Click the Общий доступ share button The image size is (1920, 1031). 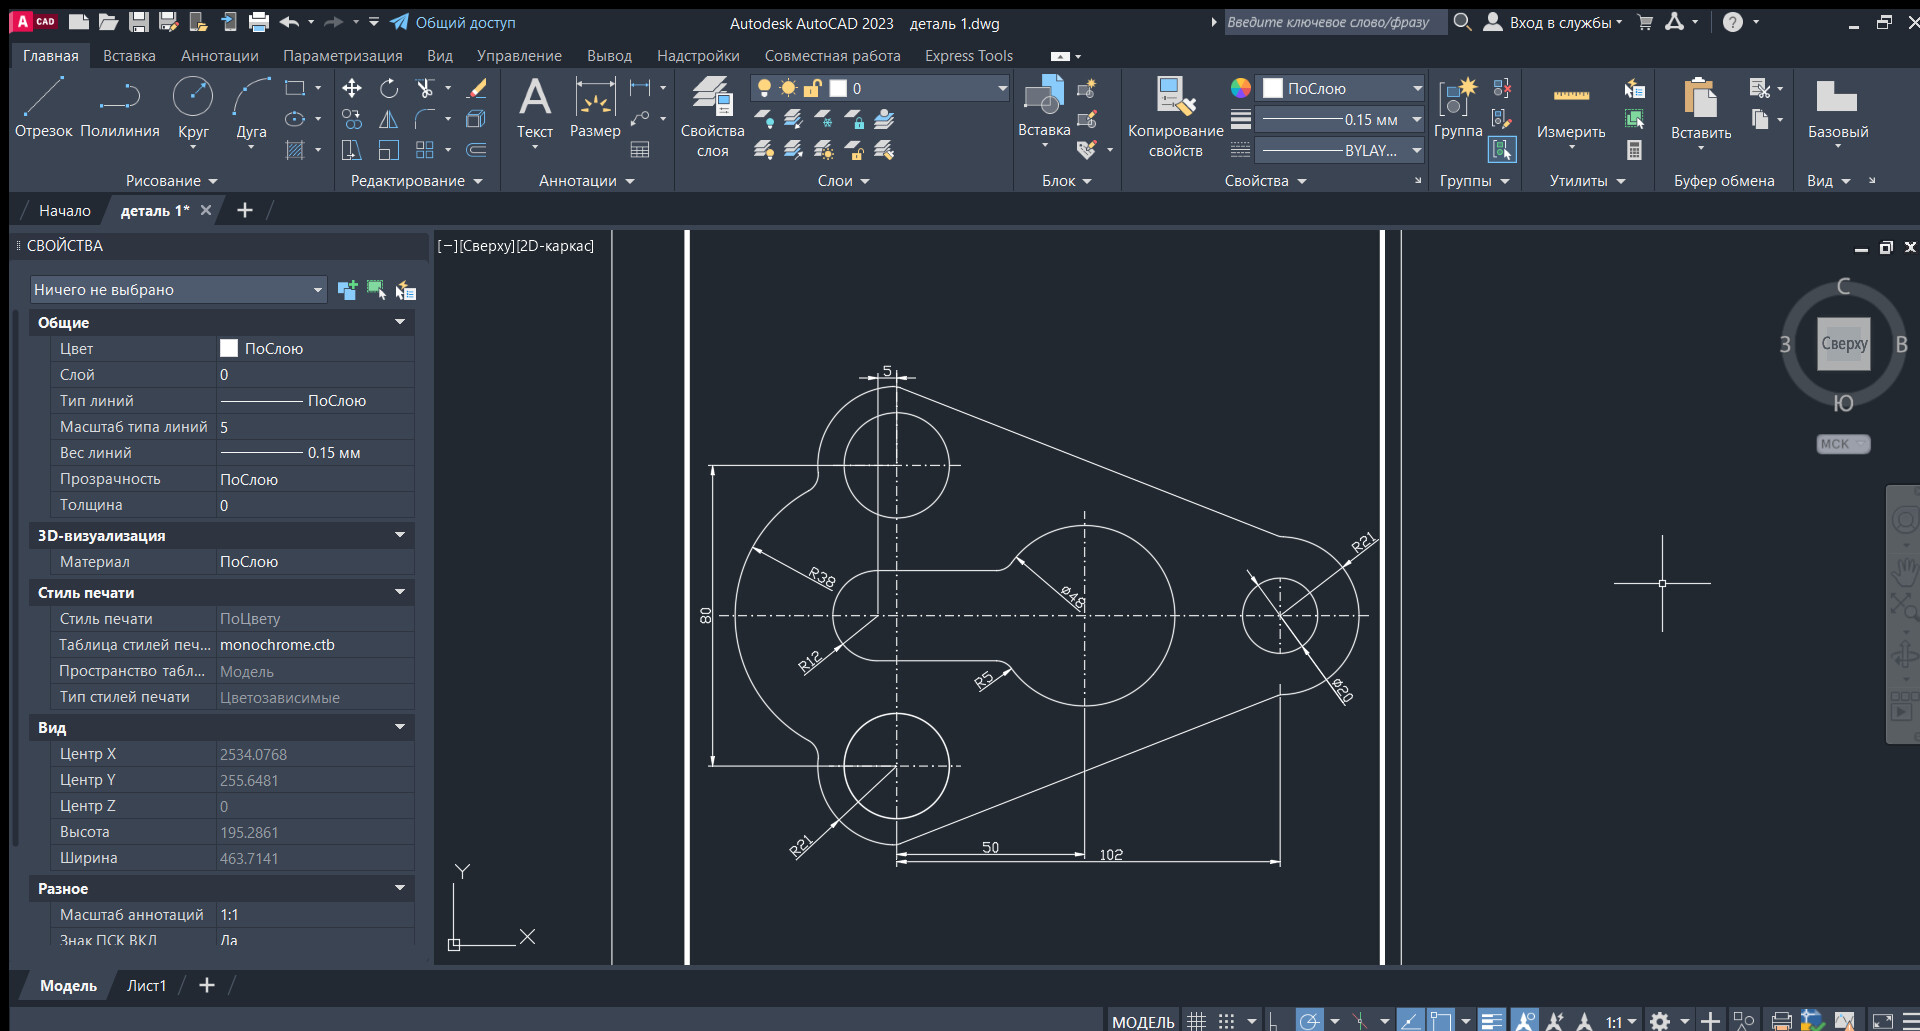(x=453, y=22)
